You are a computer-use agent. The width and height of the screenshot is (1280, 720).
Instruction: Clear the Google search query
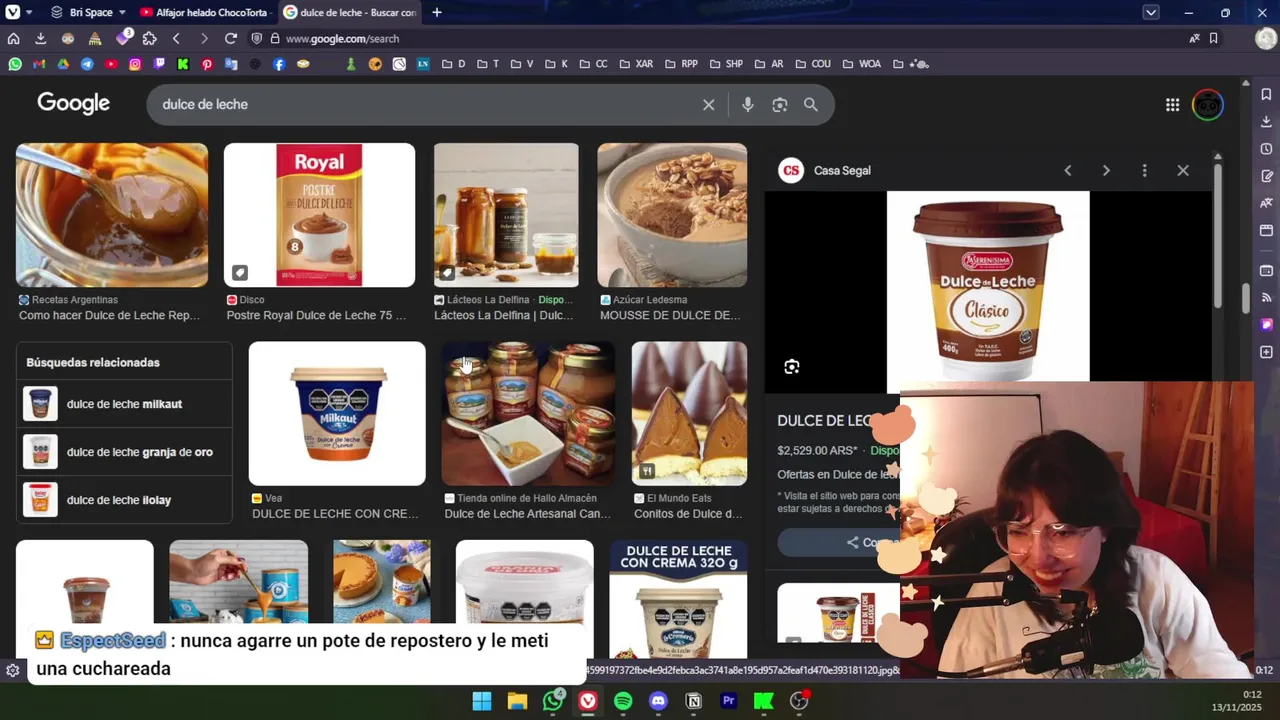pos(708,104)
